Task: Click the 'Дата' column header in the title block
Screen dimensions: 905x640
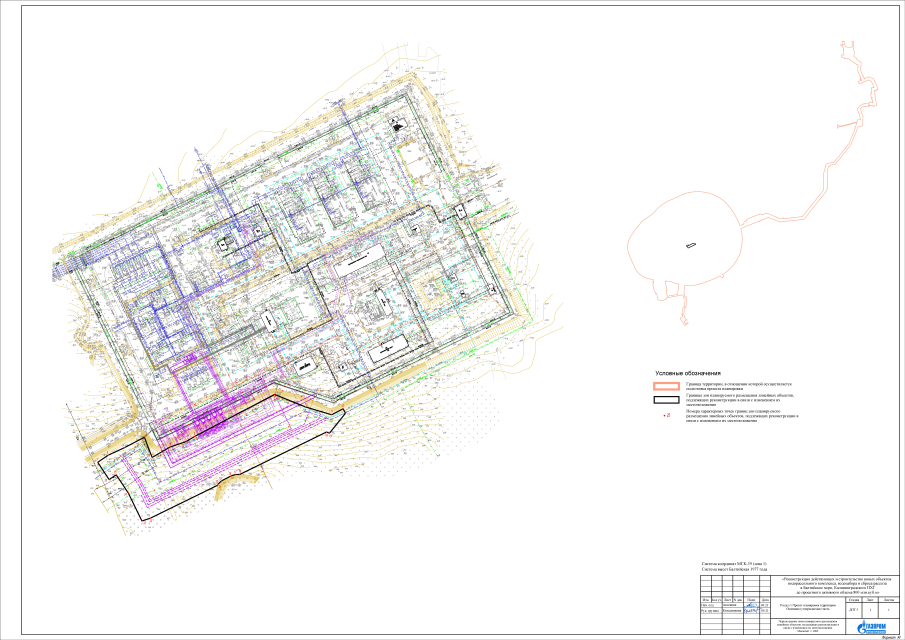Action: (x=764, y=600)
